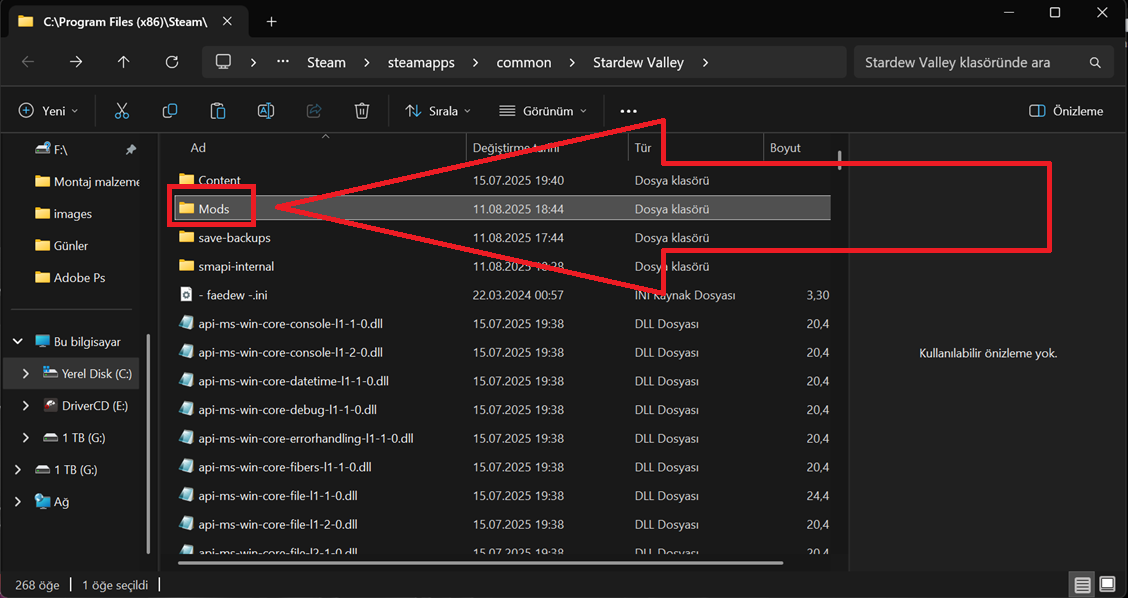Viewport: 1128px width, 598px height.
Task: Go up one folder level
Action: [x=124, y=63]
